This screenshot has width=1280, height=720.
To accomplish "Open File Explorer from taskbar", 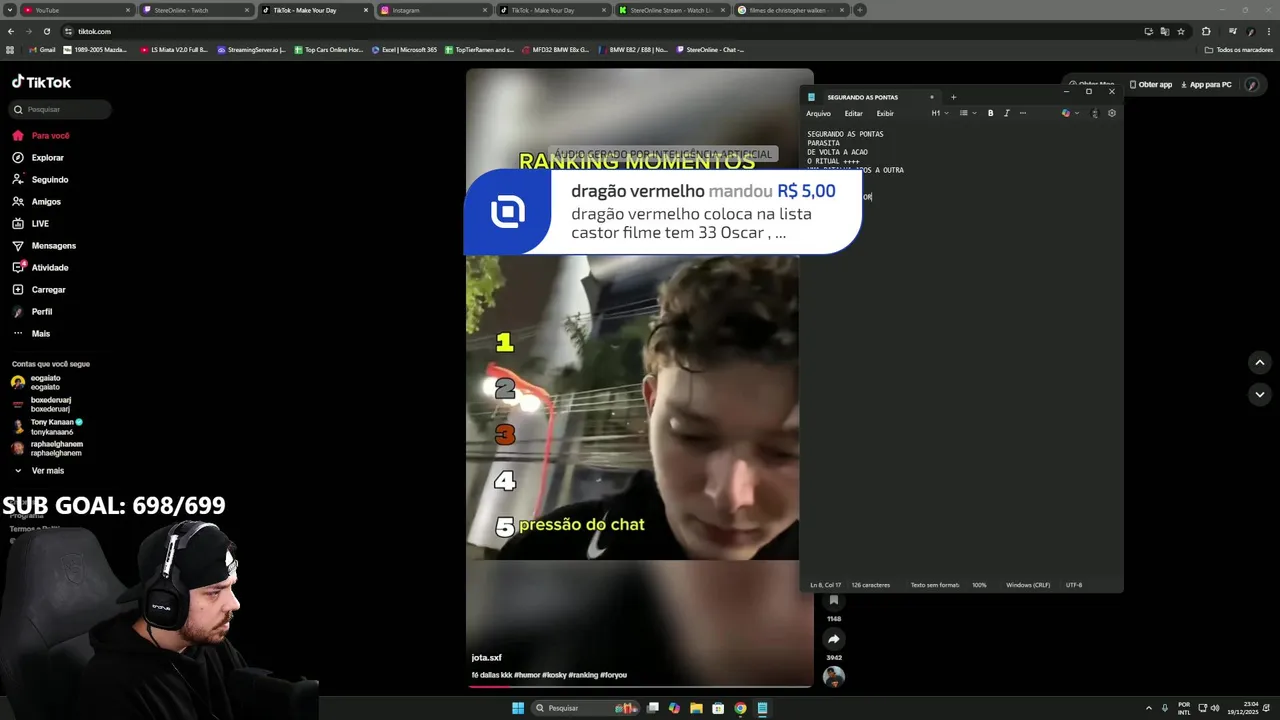I will point(696,708).
